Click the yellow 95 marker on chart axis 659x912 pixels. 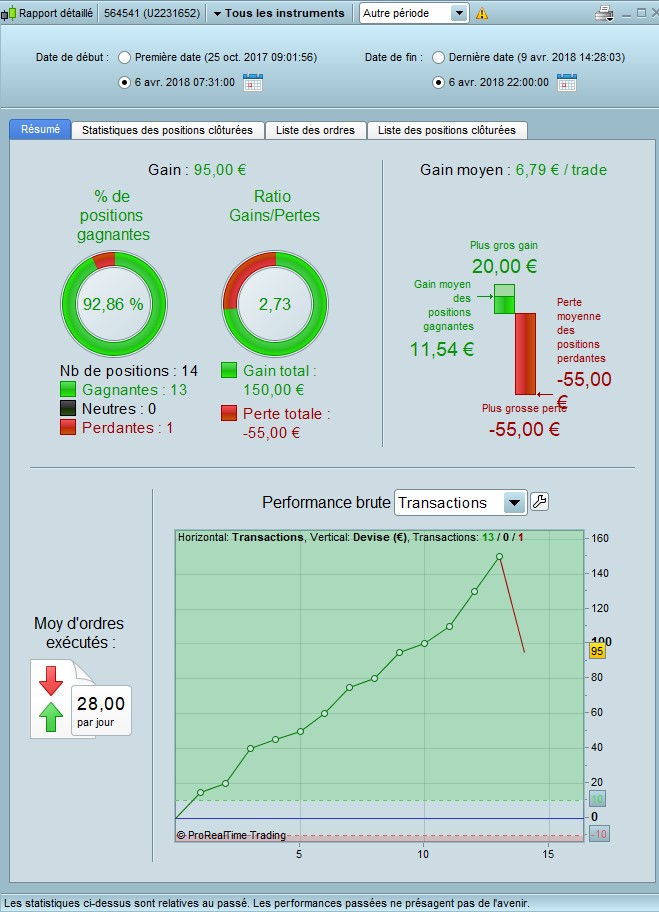pyautogui.click(x=597, y=651)
